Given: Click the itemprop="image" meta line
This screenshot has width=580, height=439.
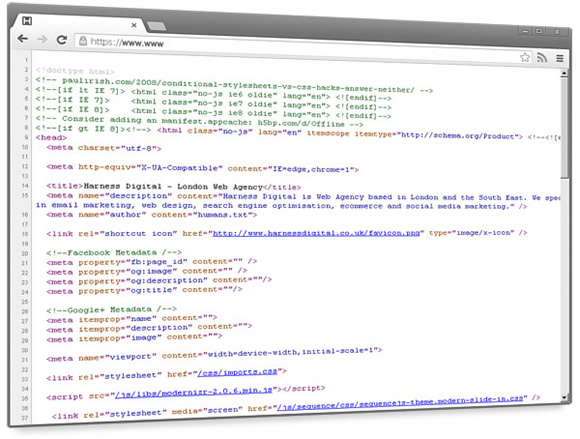Looking at the screenshot, I should tap(134, 338).
